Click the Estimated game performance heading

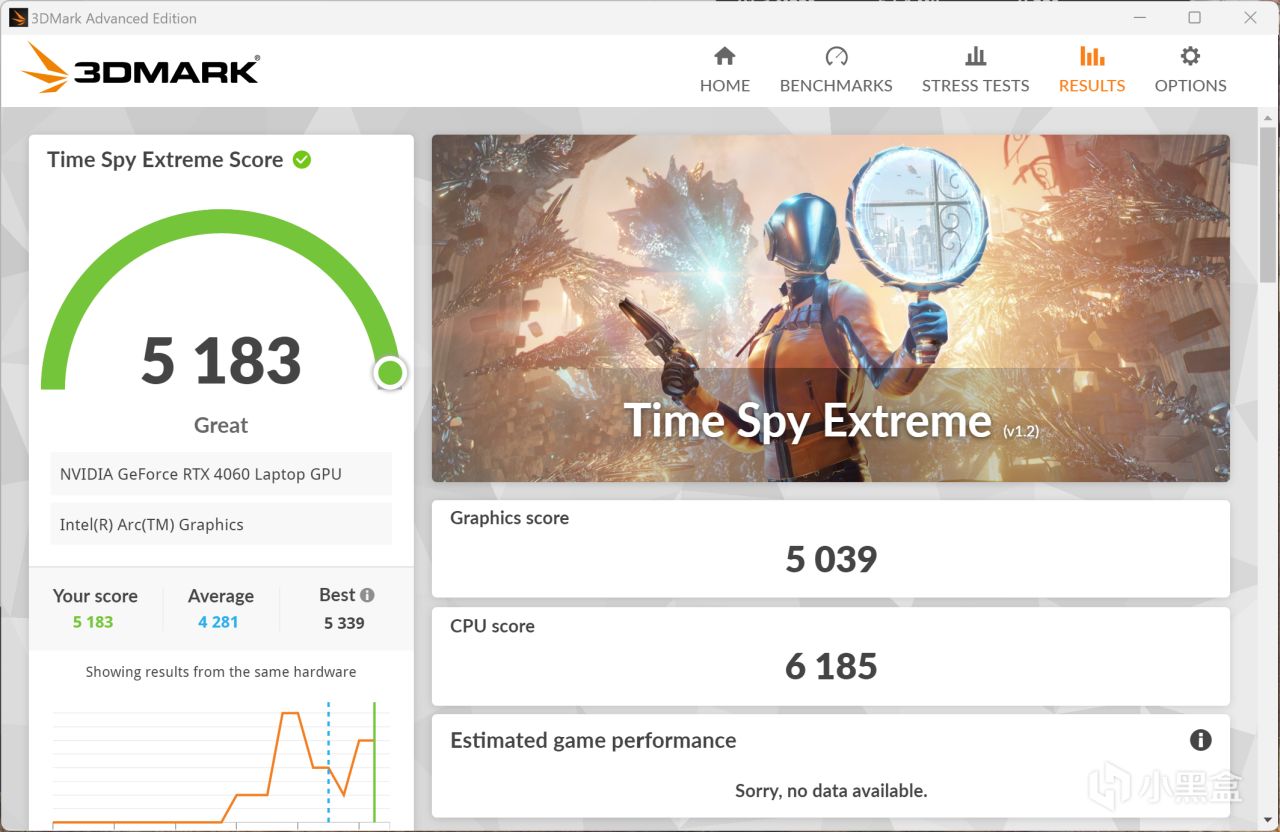(593, 740)
